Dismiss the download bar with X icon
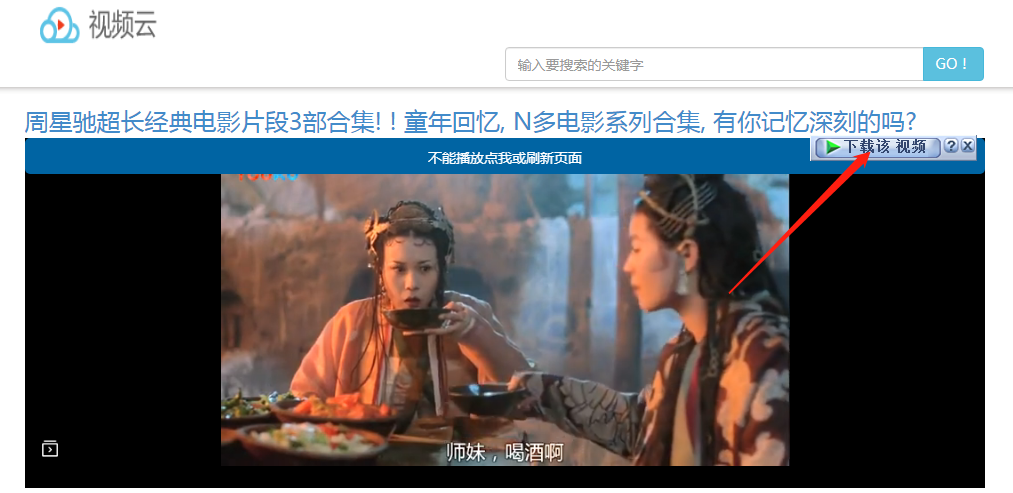Screen dimensions: 1013x493 967,146
